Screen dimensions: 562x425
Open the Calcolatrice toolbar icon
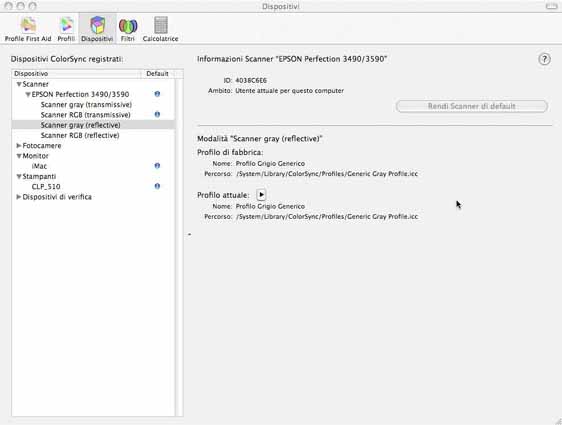[x=160, y=29]
